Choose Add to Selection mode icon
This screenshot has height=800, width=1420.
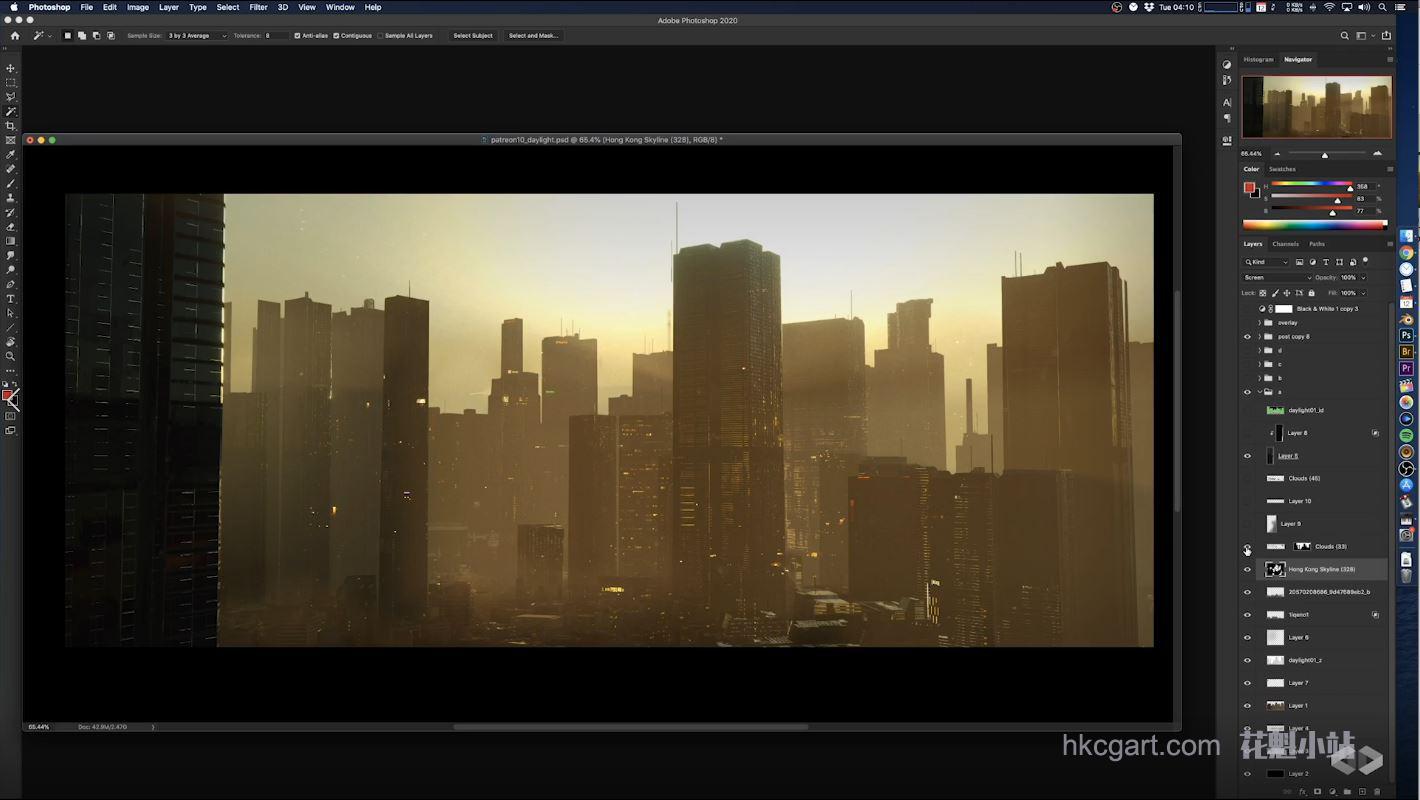coord(81,35)
